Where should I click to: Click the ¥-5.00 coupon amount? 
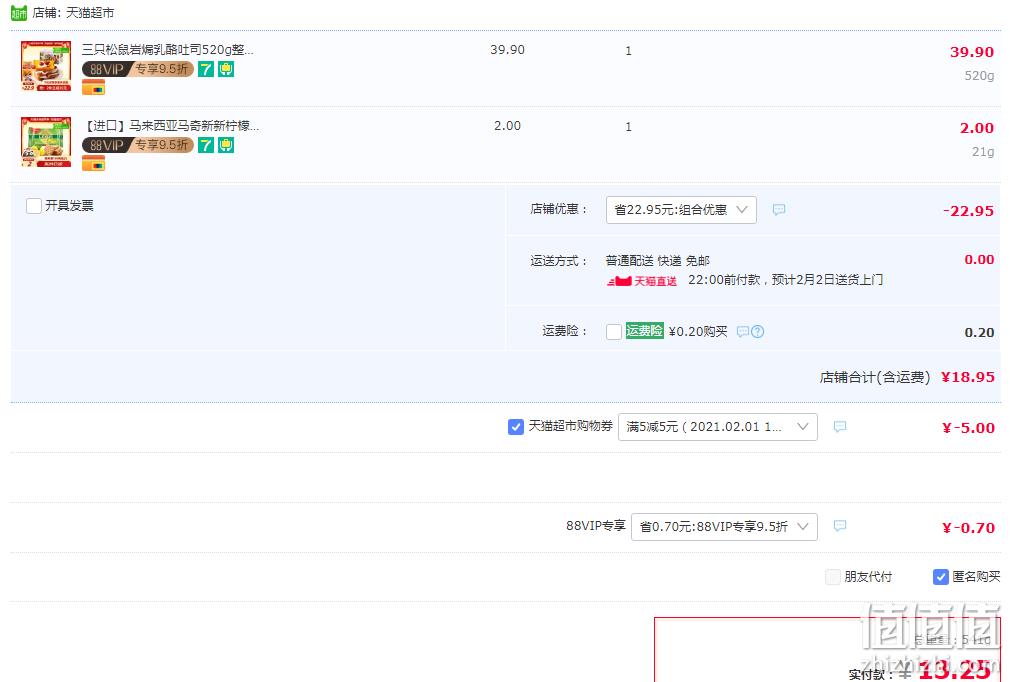[x=968, y=428]
